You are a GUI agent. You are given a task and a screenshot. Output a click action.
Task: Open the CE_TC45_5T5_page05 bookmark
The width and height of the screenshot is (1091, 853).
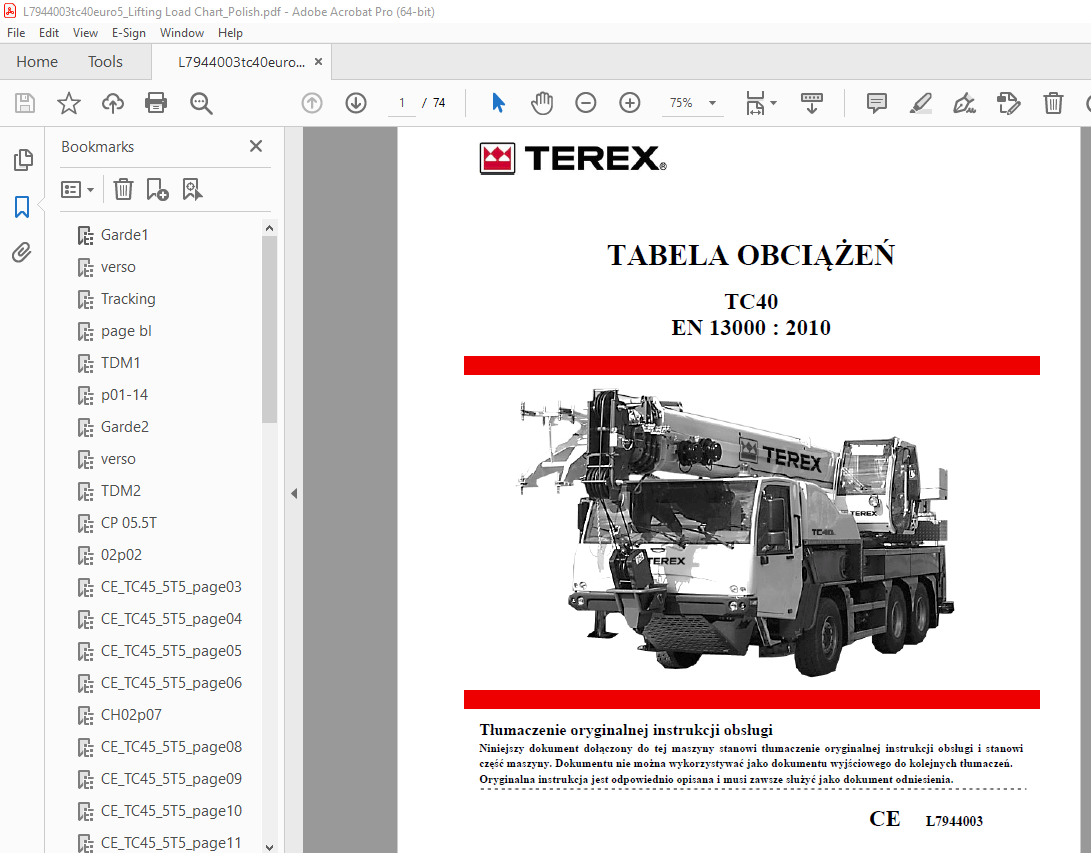point(171,651)
